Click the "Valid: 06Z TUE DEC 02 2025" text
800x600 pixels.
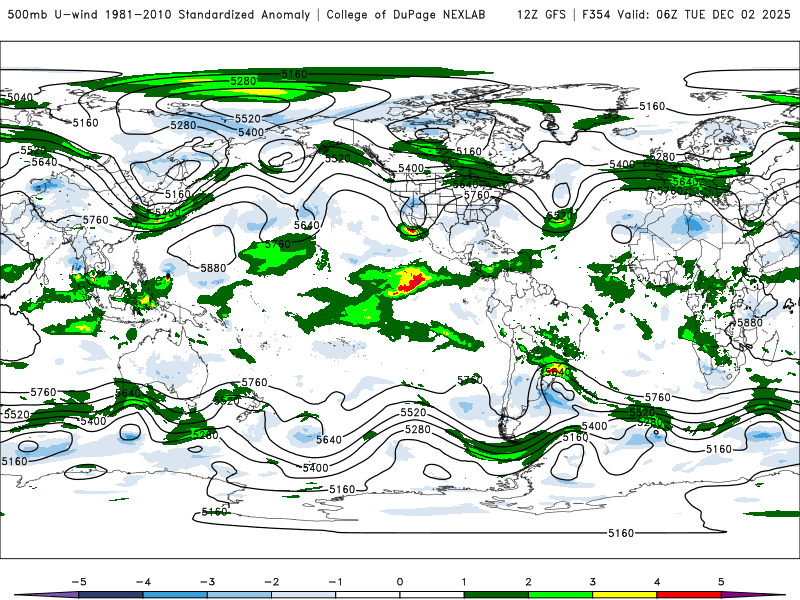tap(704, 15)
